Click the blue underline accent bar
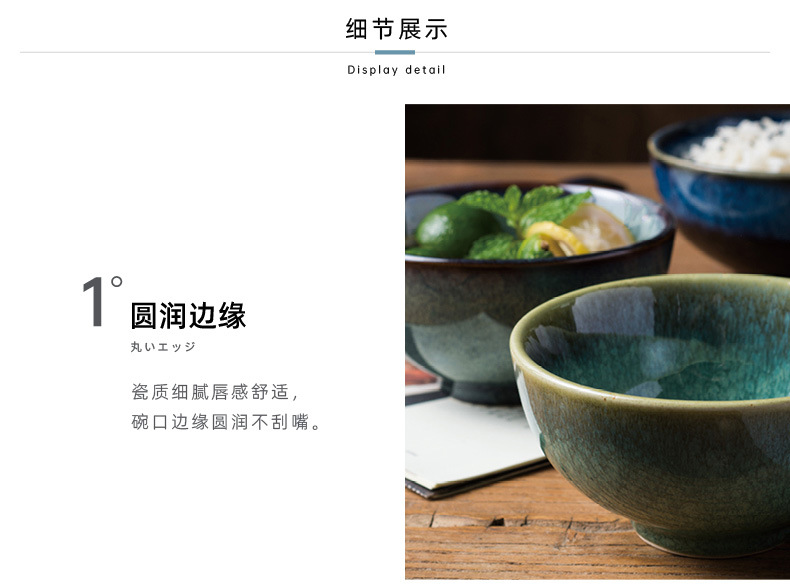This screenshot has height=588, width=790. coord(394,52)
